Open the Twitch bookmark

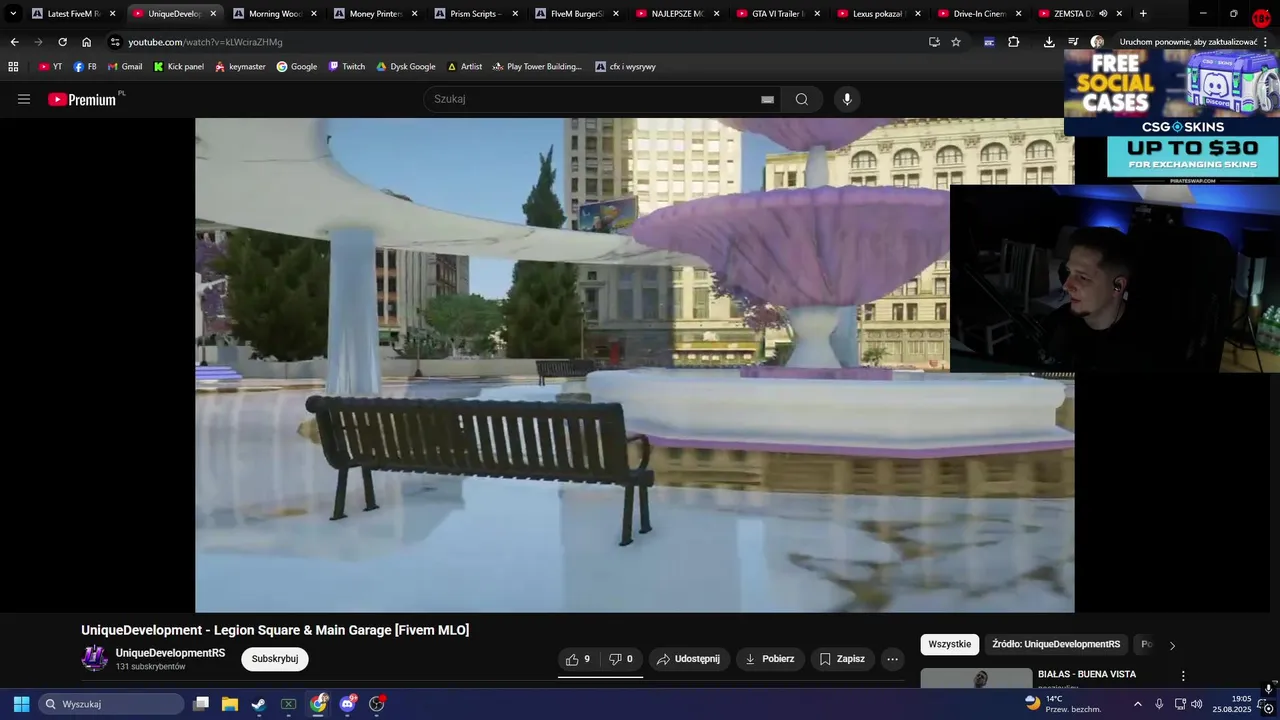pos(347,67)
